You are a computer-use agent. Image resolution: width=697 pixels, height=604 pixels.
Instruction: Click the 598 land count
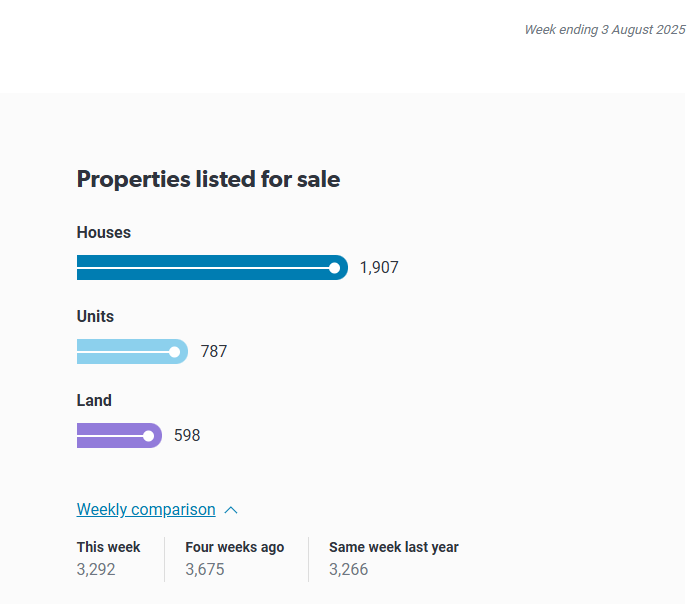[x=187, y=436]
